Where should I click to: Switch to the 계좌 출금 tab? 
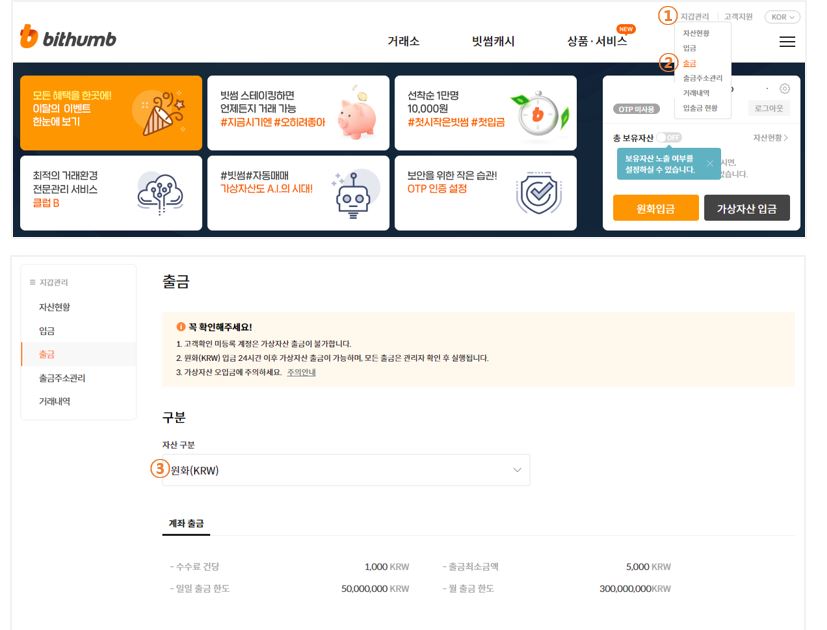pos(186,523)
